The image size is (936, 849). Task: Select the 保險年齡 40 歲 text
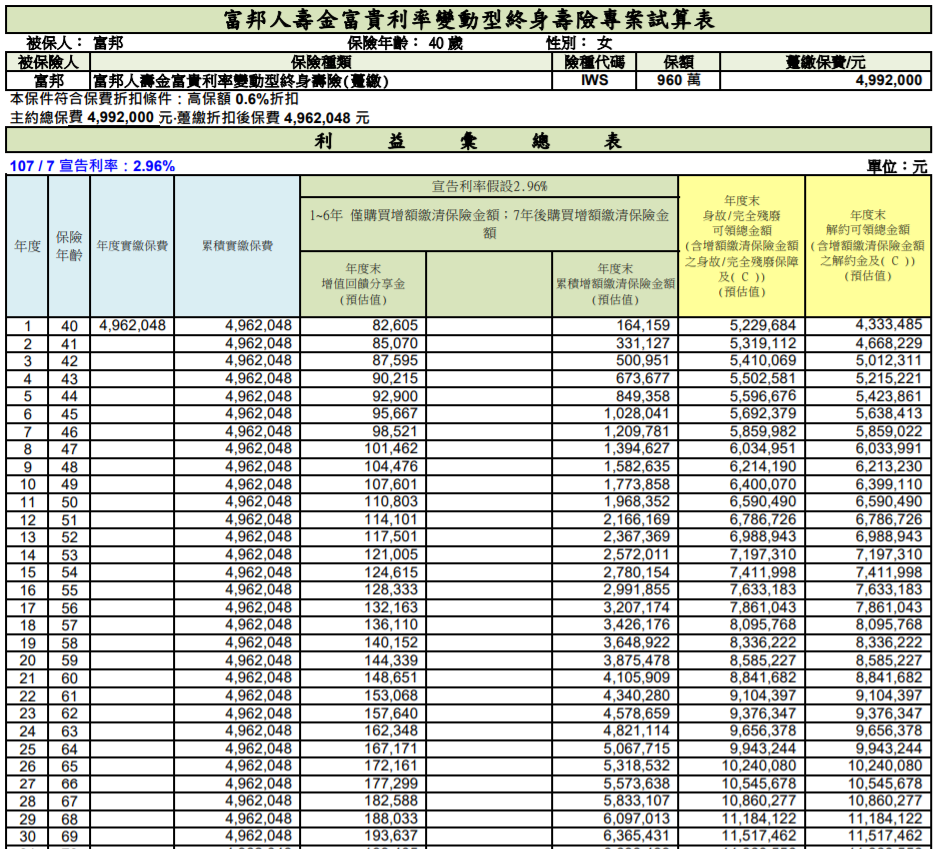click(x=405, y=43)
